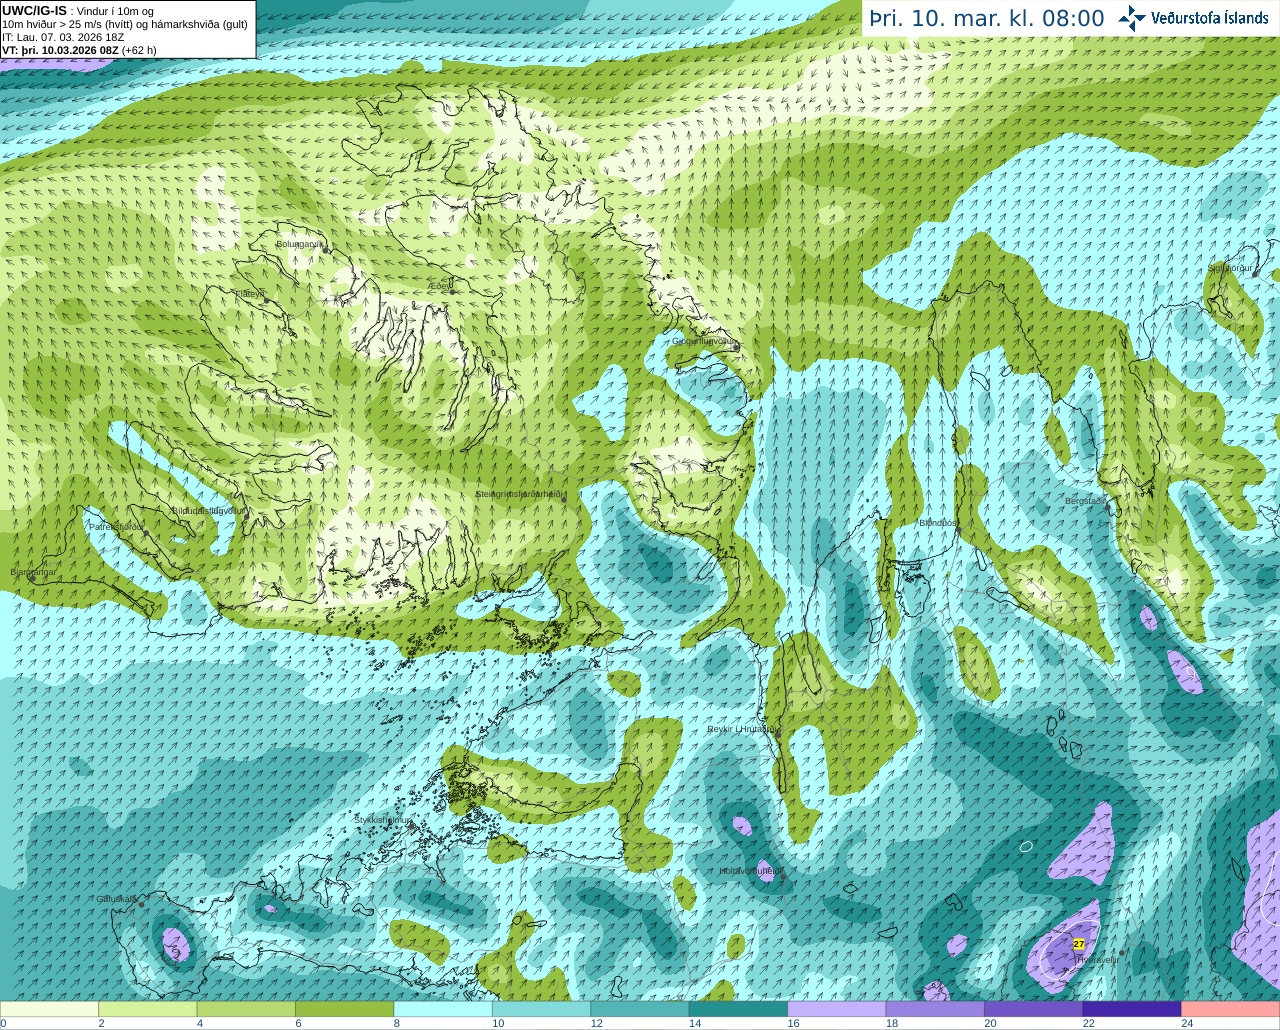Click the Bolungarvík station dot
The height and width of the screenshot is (1030, 1280).
(x=325, y=248)
